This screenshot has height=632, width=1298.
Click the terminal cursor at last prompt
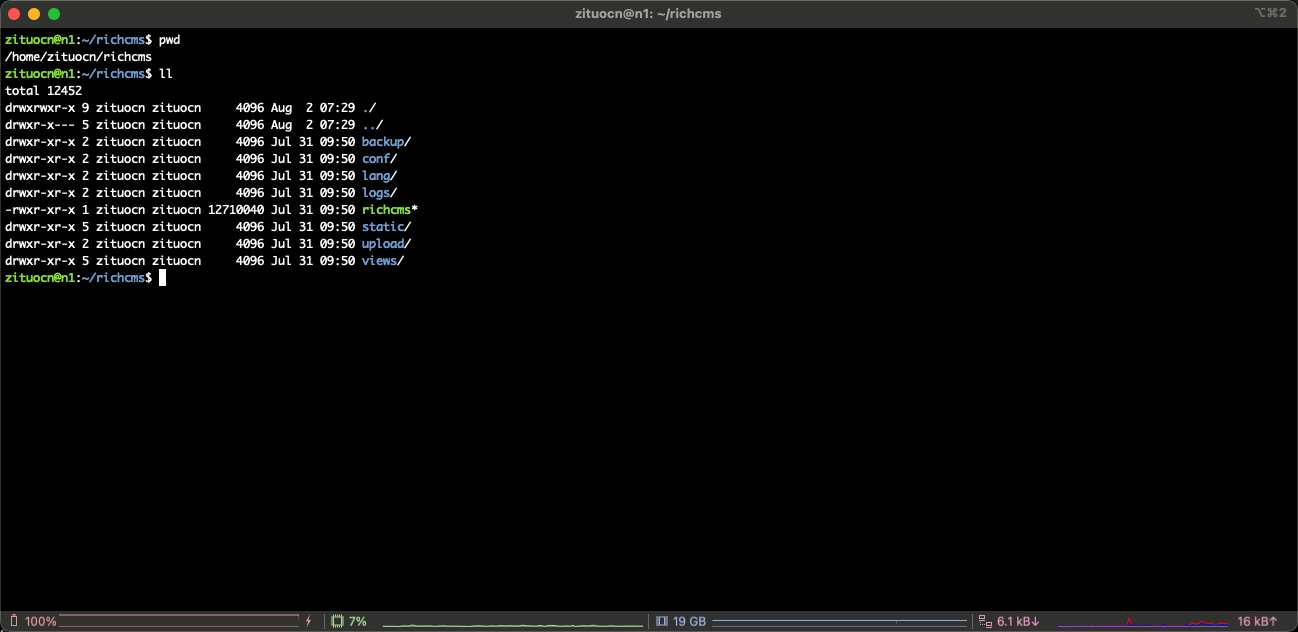[162, 278]
